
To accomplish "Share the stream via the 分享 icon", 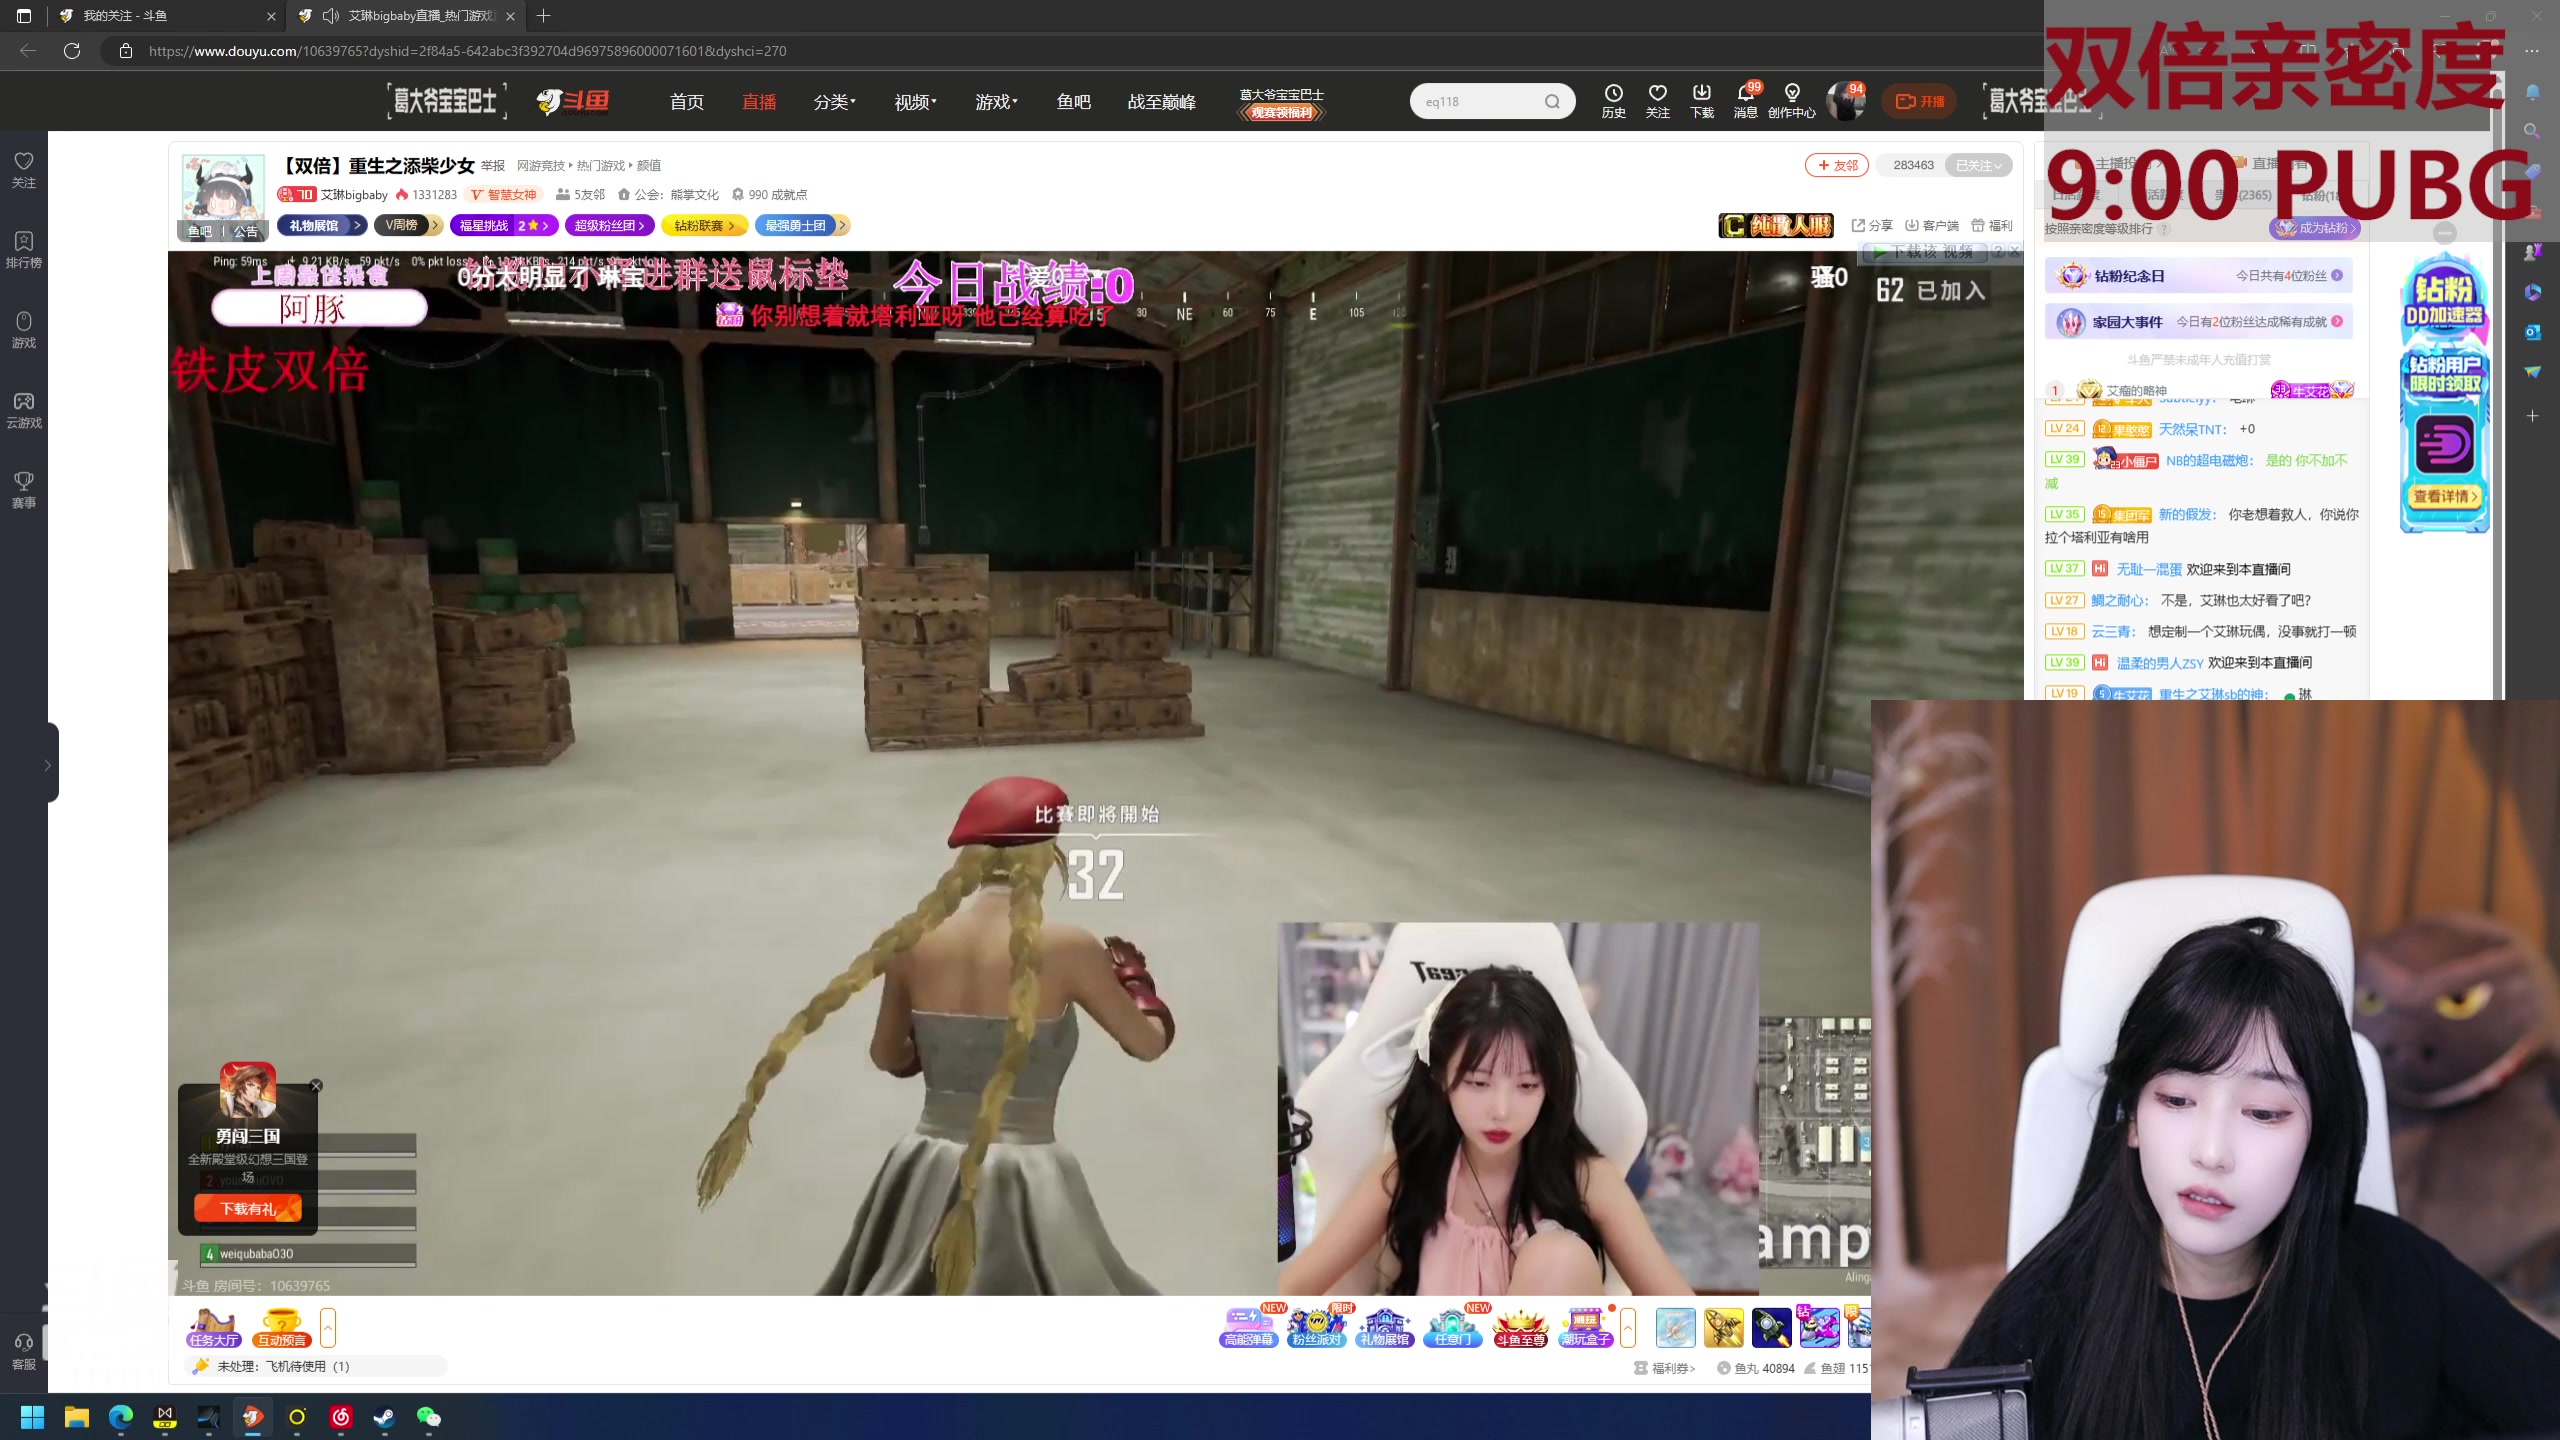I will pyautogui.click(x=1870, y=226).
